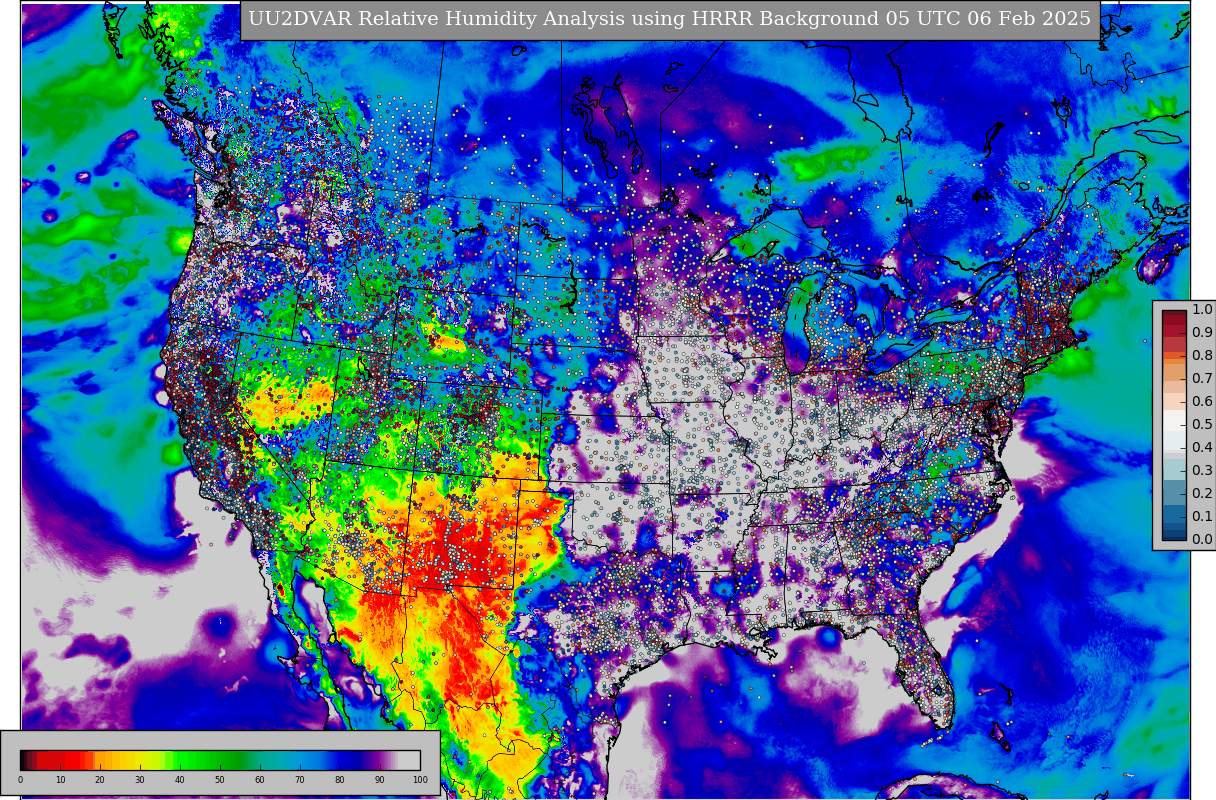The image size is (1216, 800).
Task: Click the 100 label on bottom humidity colorbar
Action: click(x=420, y=780)
